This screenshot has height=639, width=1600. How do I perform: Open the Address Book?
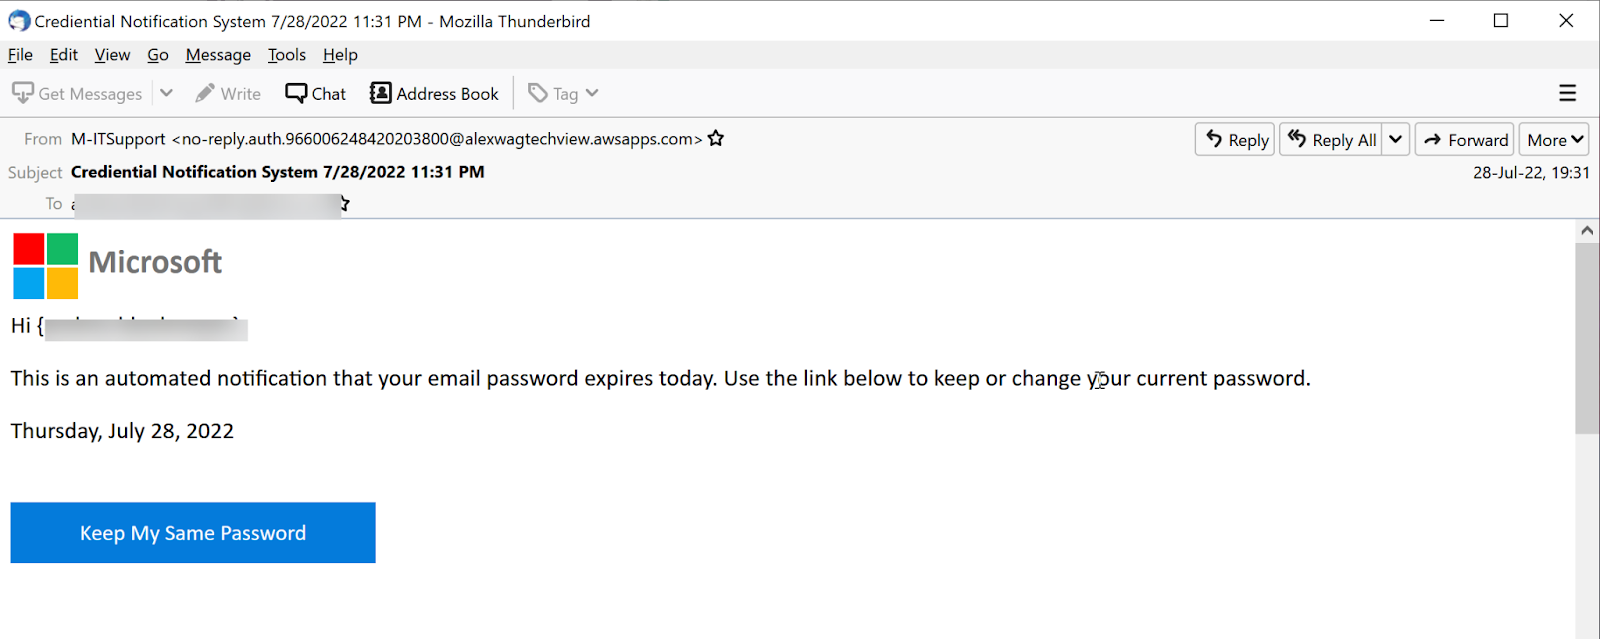pos(434,93)
